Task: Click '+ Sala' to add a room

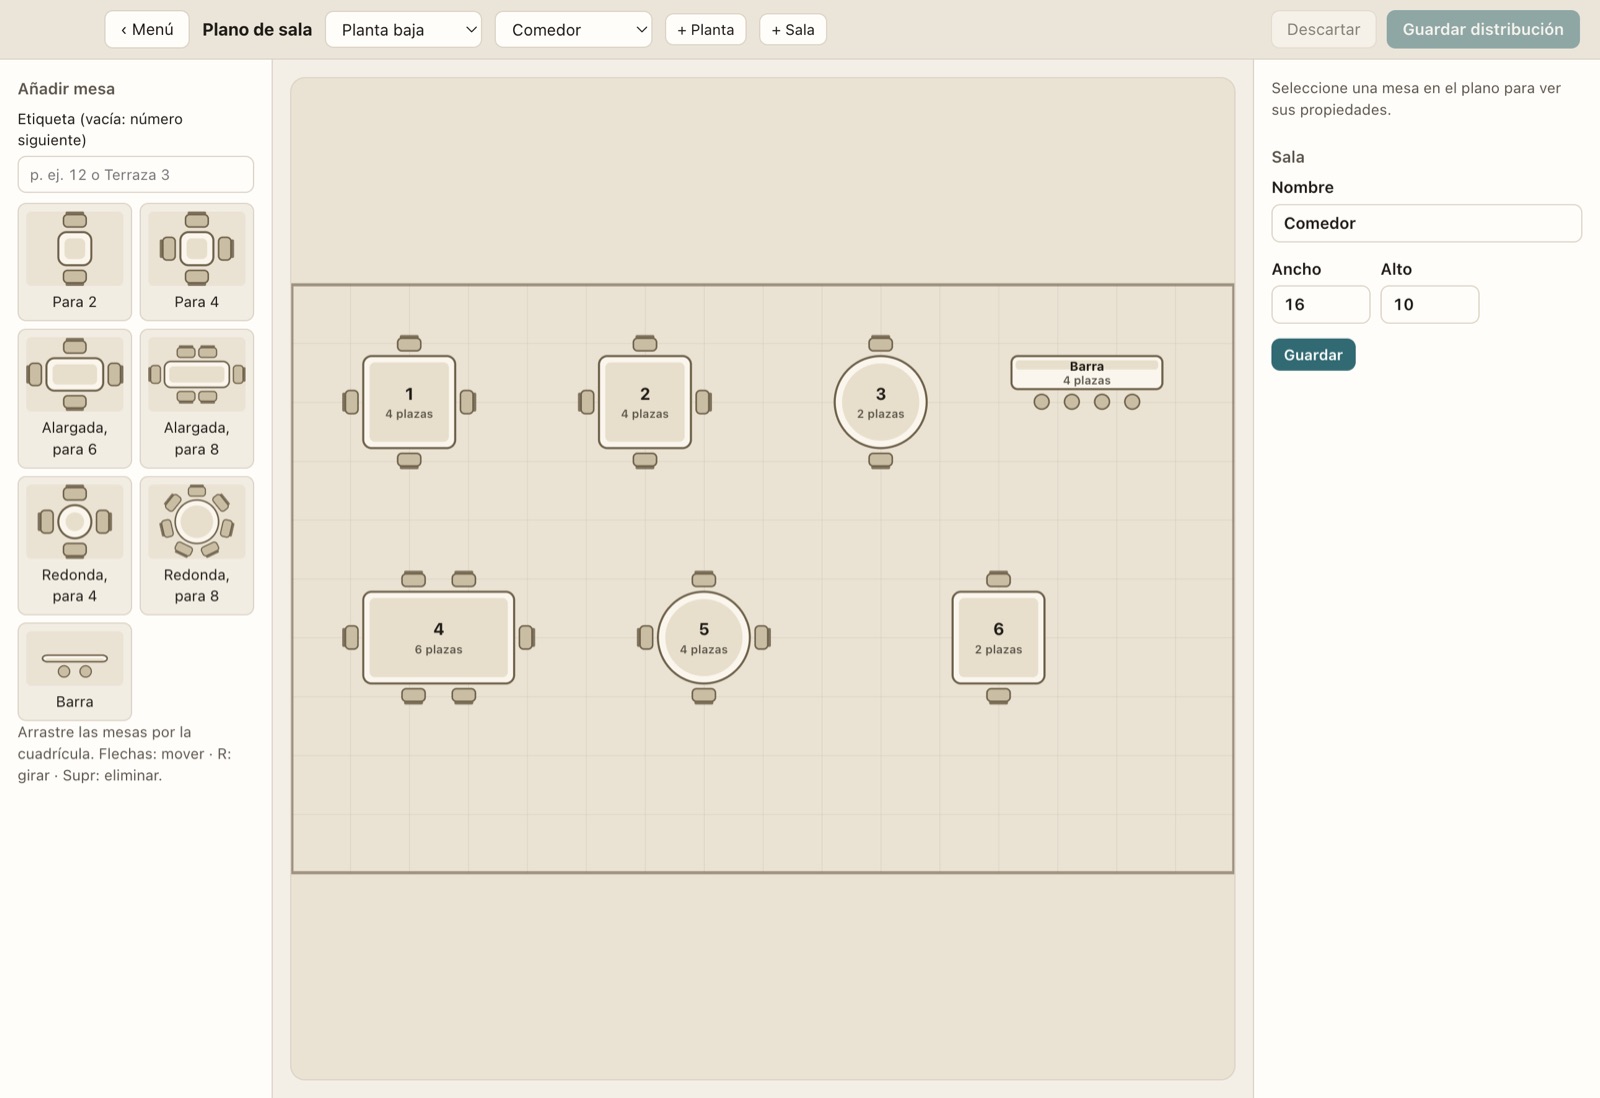Action: click(x=793, y=30)
